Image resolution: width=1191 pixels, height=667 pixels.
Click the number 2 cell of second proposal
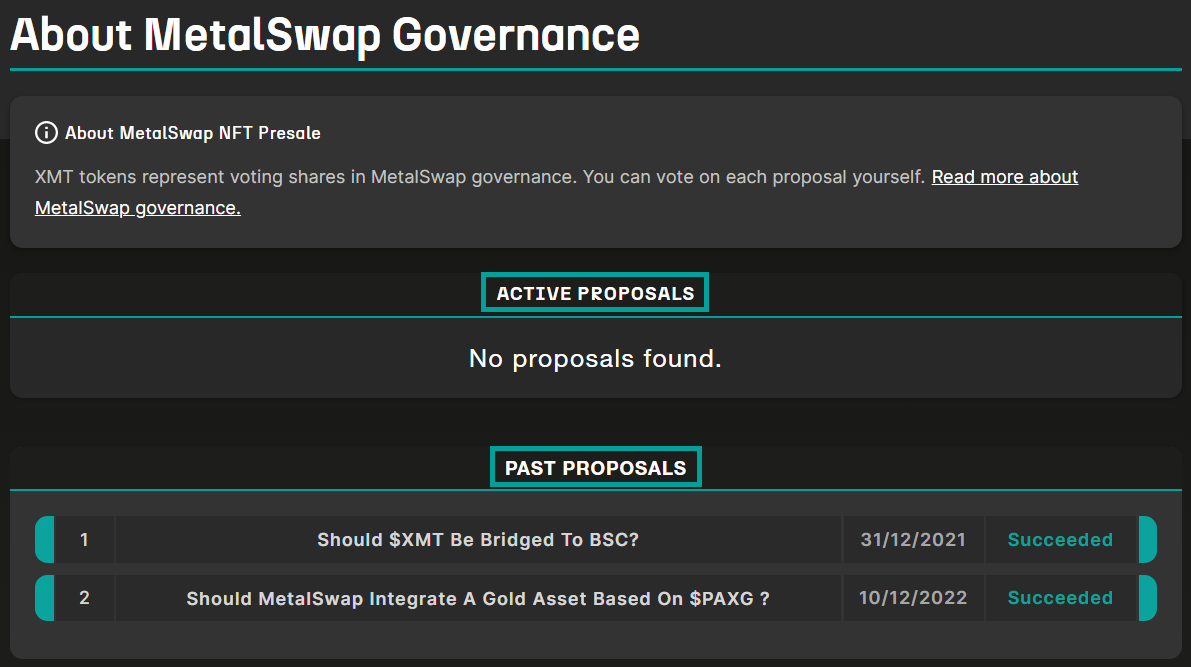tap(84, 598)
